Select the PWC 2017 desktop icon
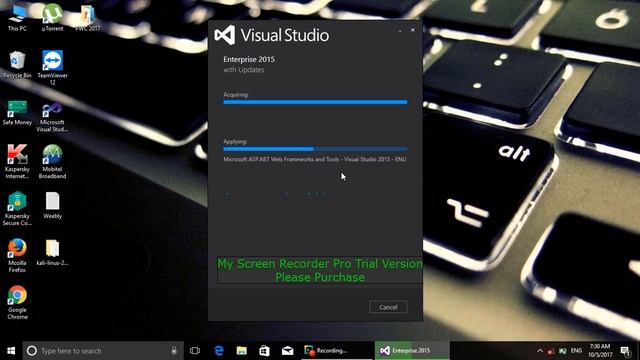 [x=87, y=18]
